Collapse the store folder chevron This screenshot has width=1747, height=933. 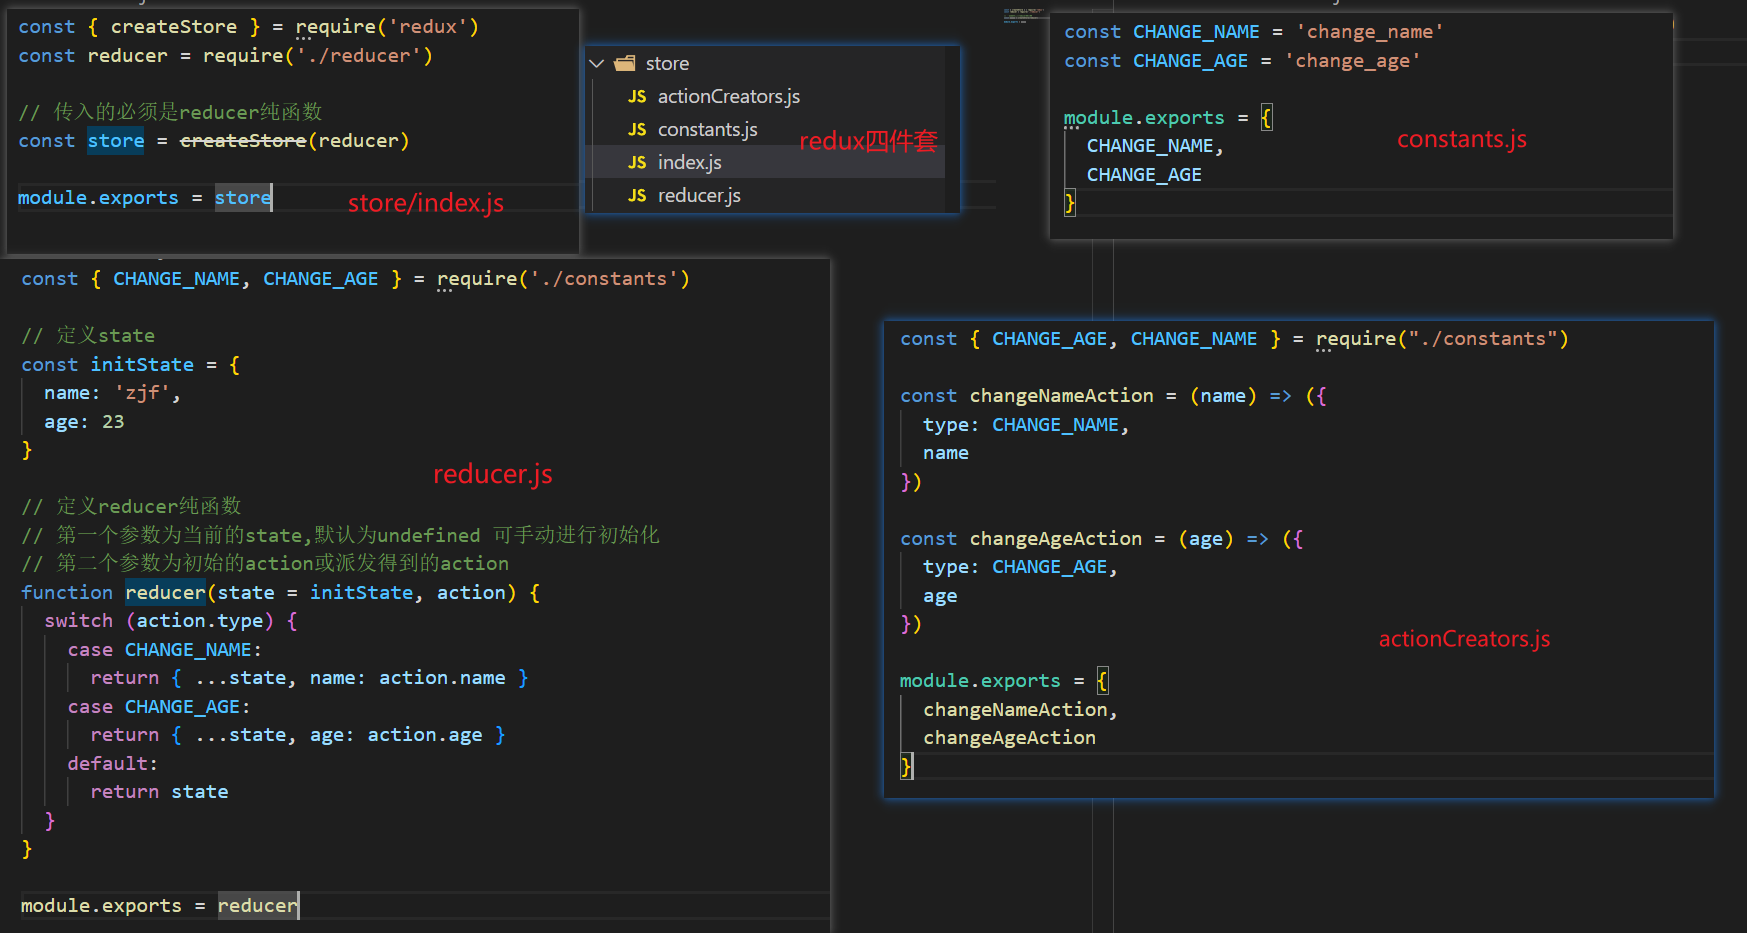point(597,64)
